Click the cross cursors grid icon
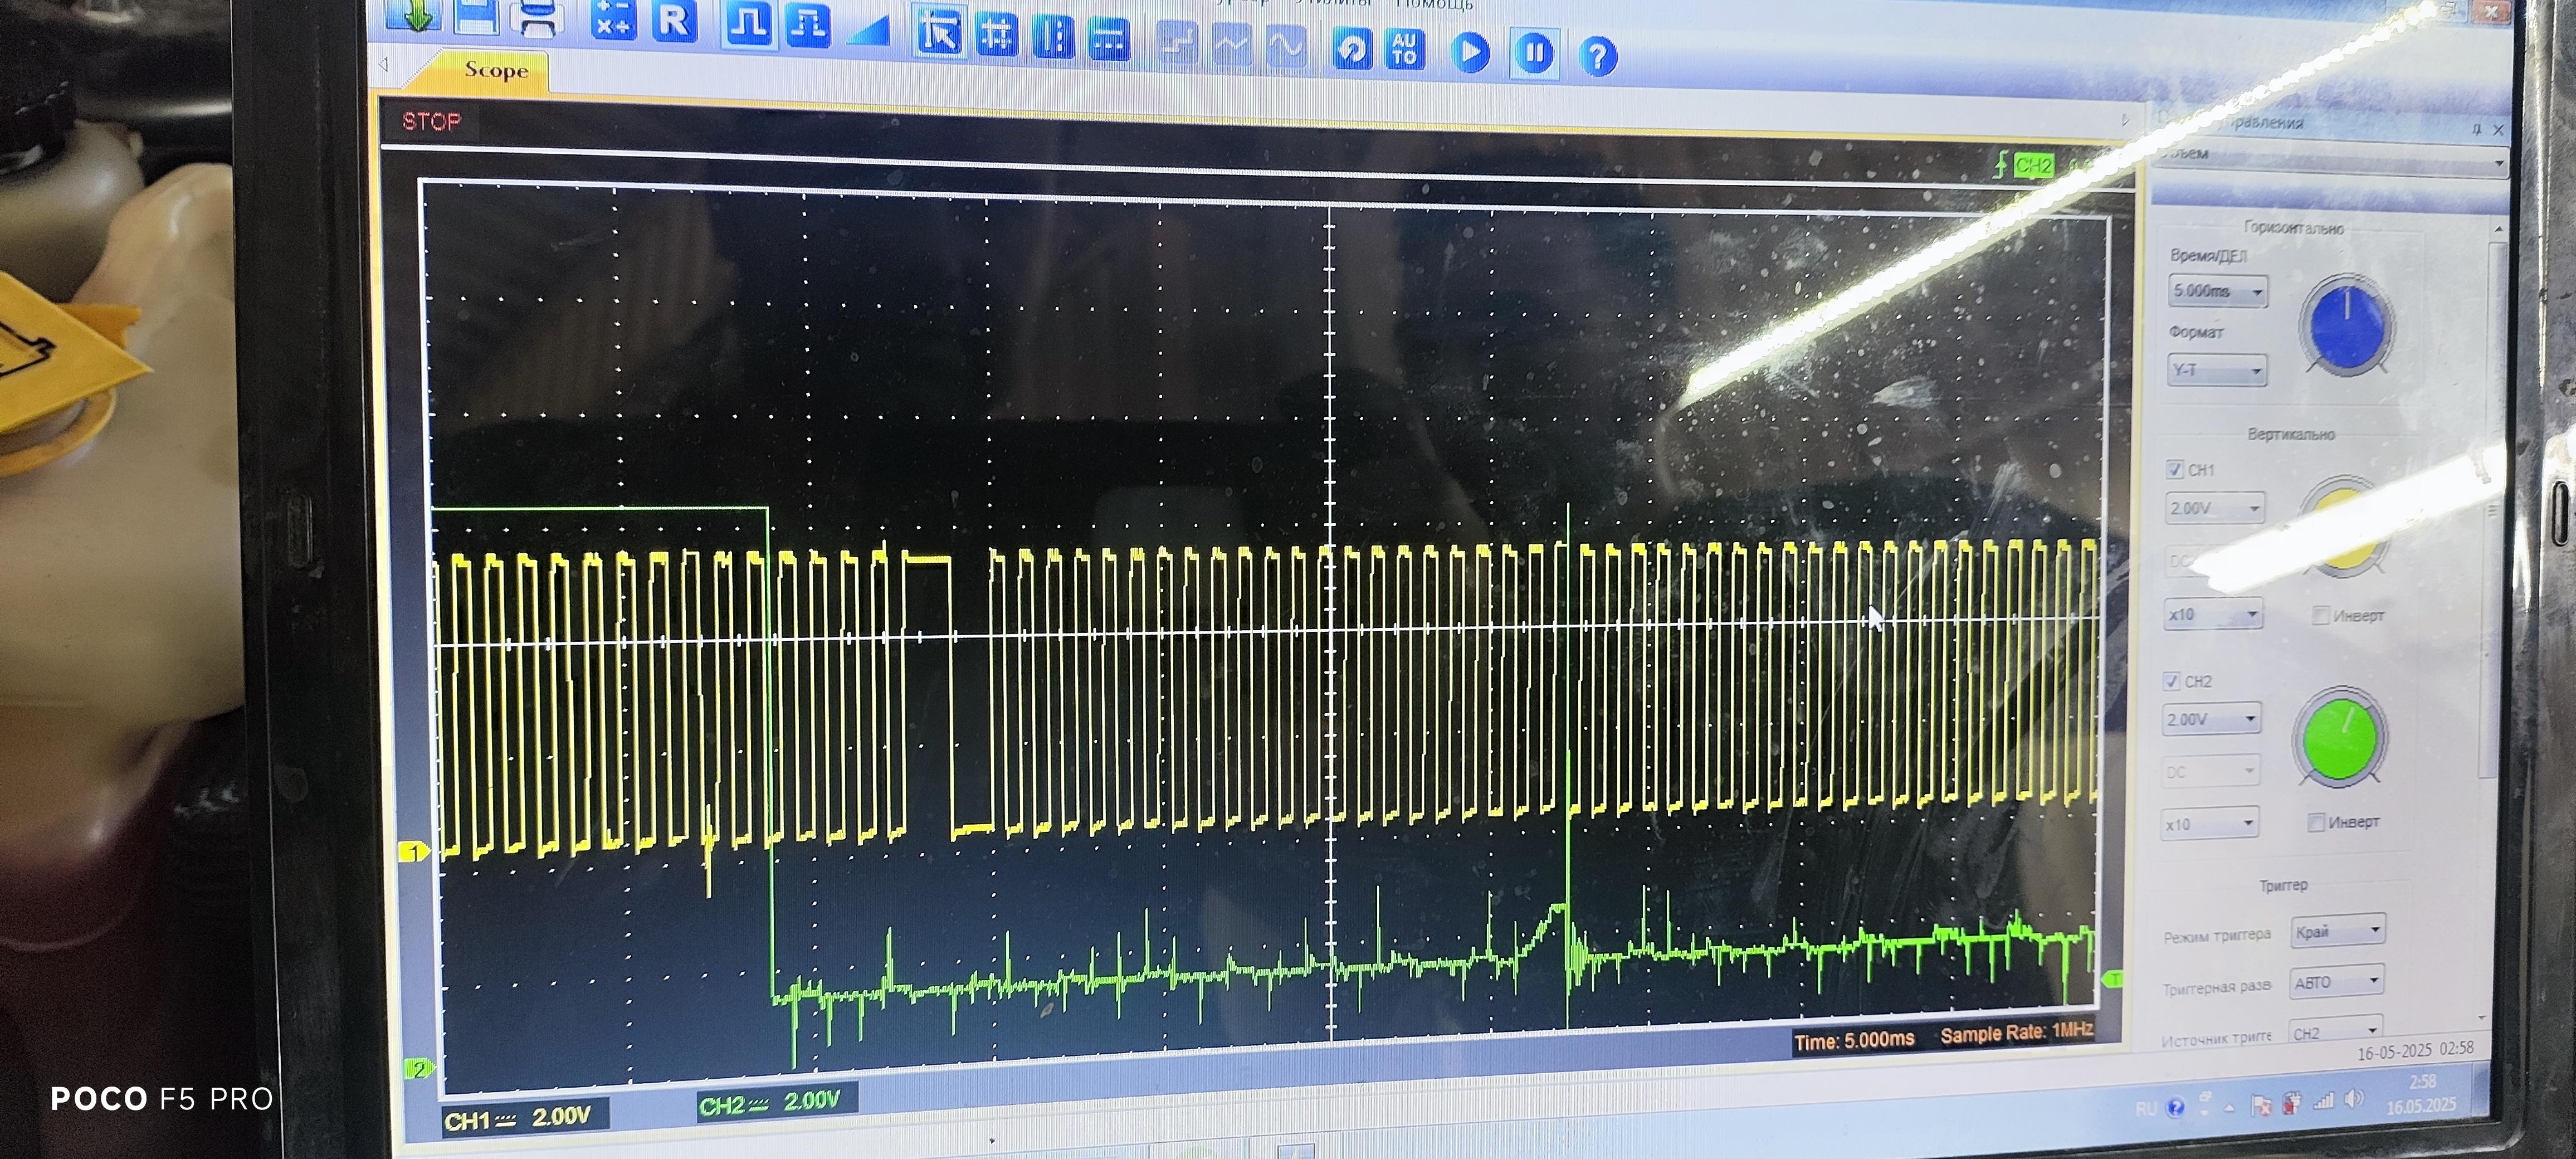 996,35
